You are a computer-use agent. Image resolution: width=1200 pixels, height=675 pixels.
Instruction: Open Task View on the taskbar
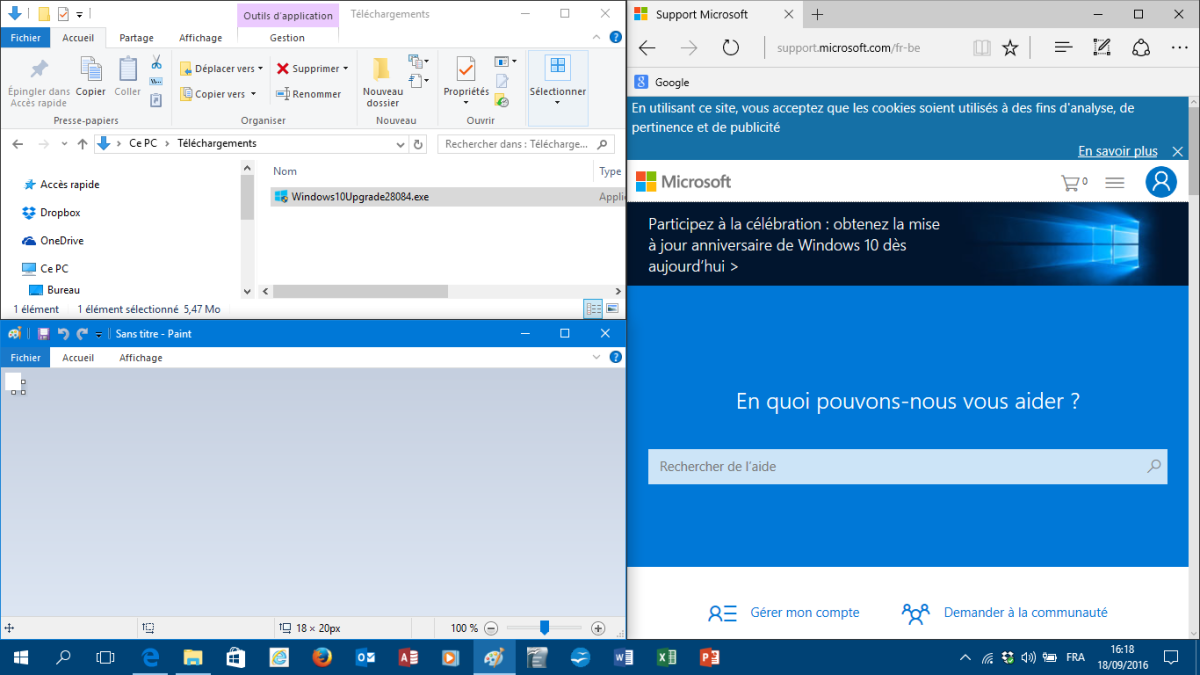(105, 657)
